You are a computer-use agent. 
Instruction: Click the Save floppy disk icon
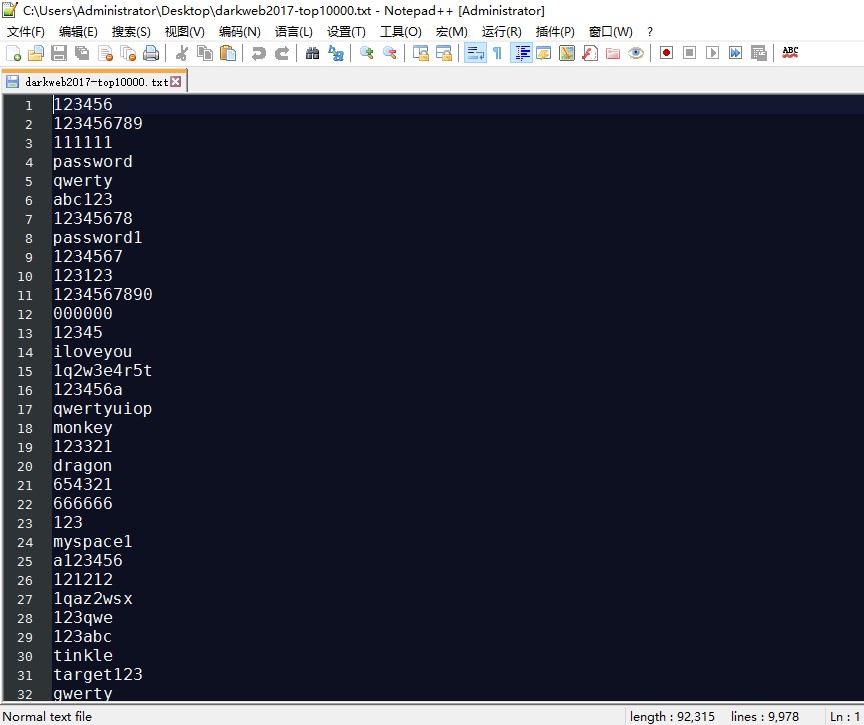pyautogui.click(x=58, y=53)
